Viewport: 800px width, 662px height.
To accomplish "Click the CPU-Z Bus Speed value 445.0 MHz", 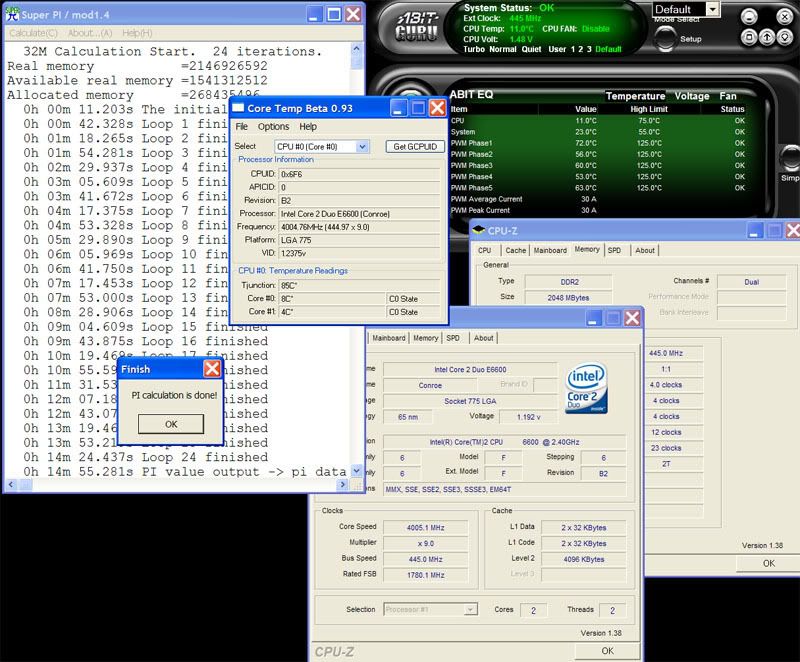I will point(426,559).
